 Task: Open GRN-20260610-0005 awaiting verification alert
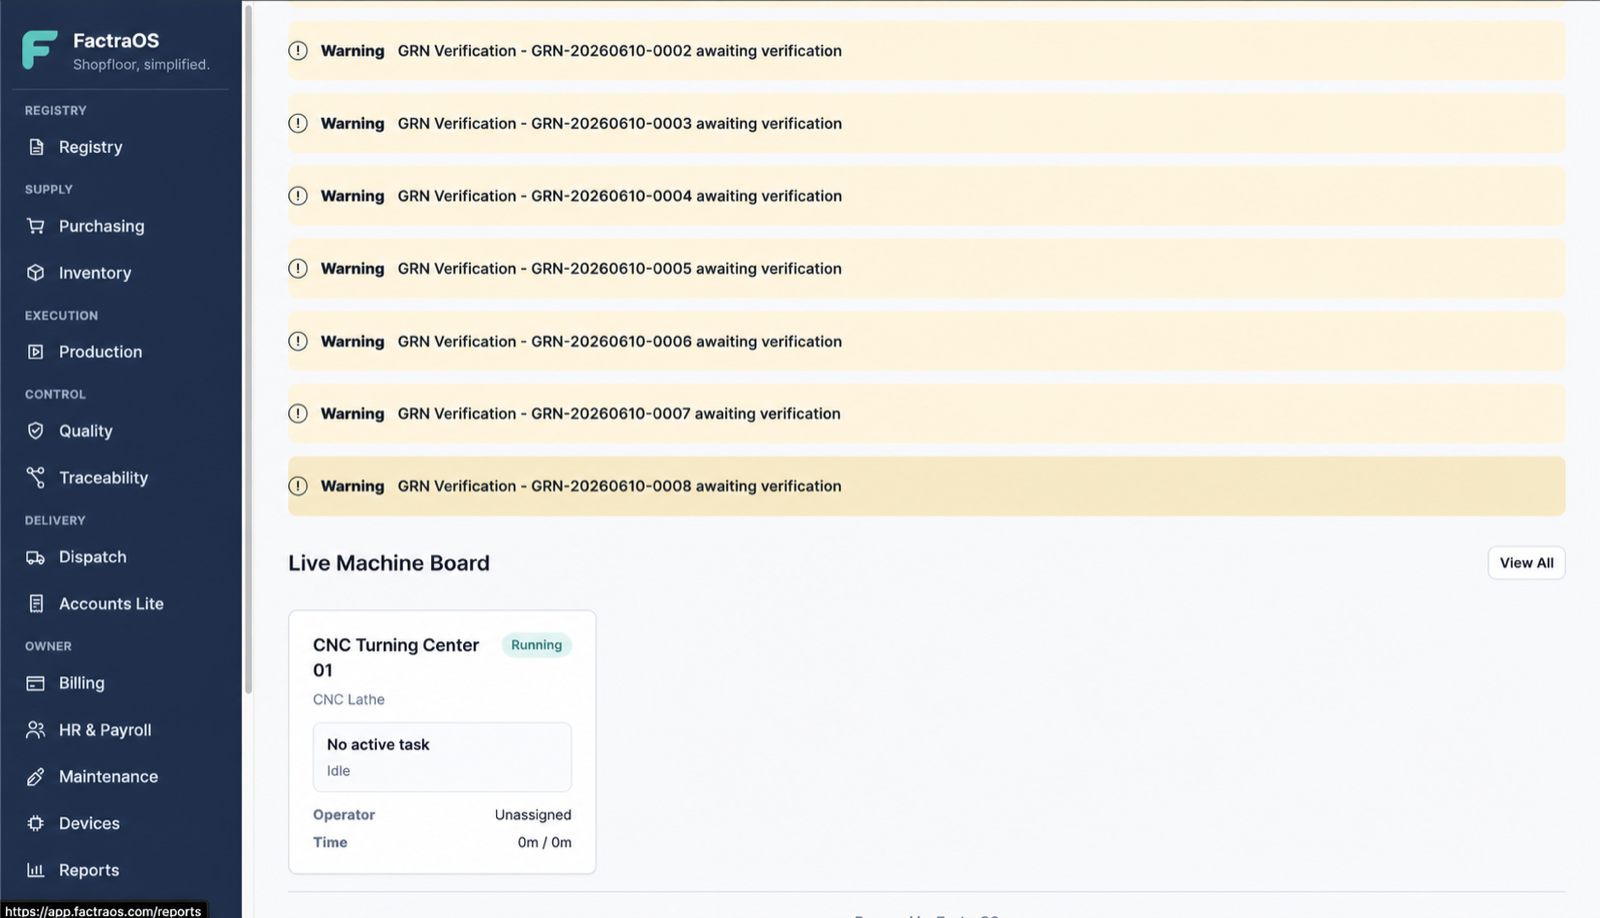coord(926,268)
